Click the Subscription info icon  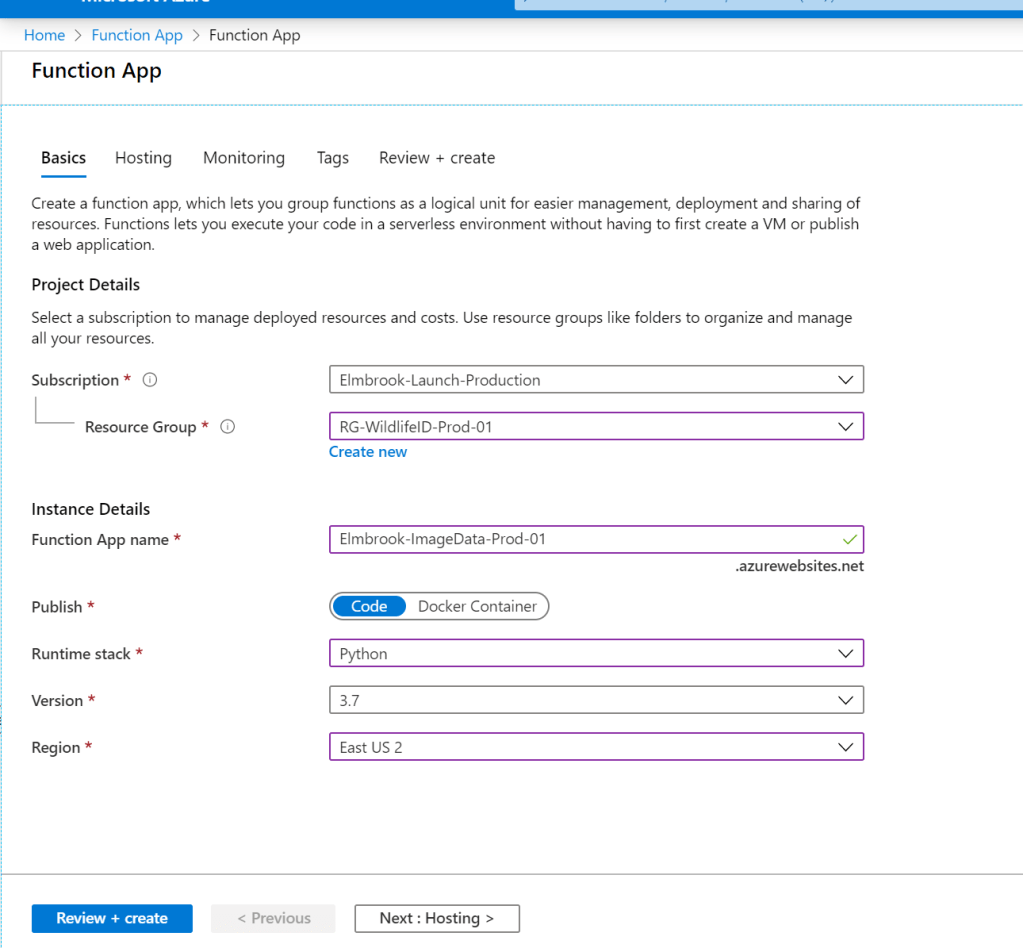click(150, 380)
